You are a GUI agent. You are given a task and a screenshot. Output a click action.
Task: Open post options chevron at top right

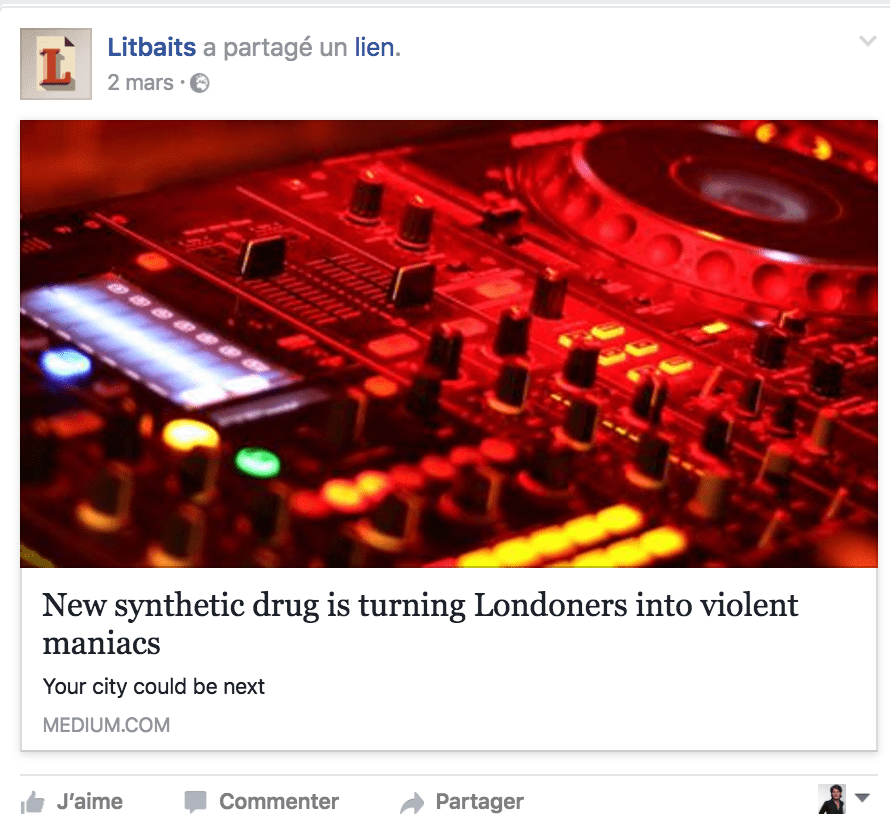click(x=867, y=41)
